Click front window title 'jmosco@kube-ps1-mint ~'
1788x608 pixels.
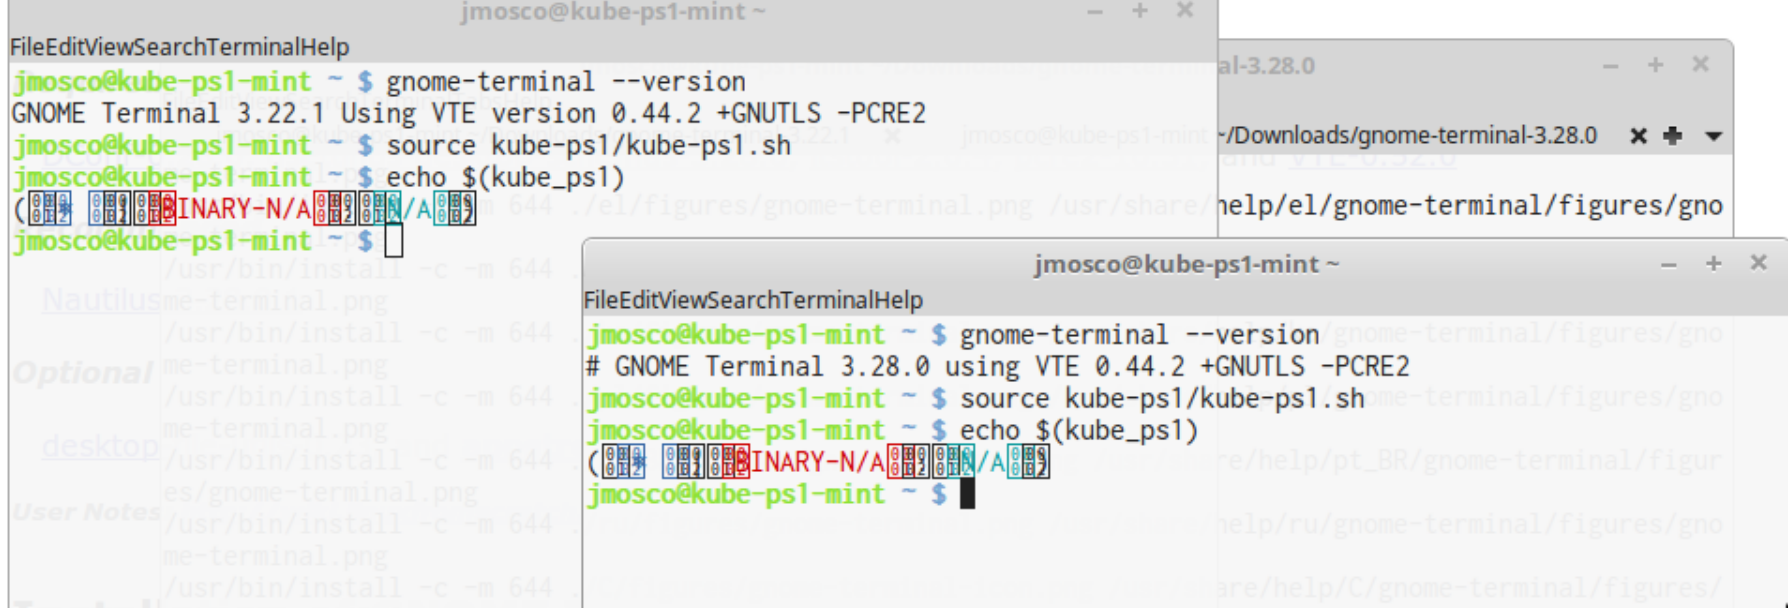click(1186, 264)
